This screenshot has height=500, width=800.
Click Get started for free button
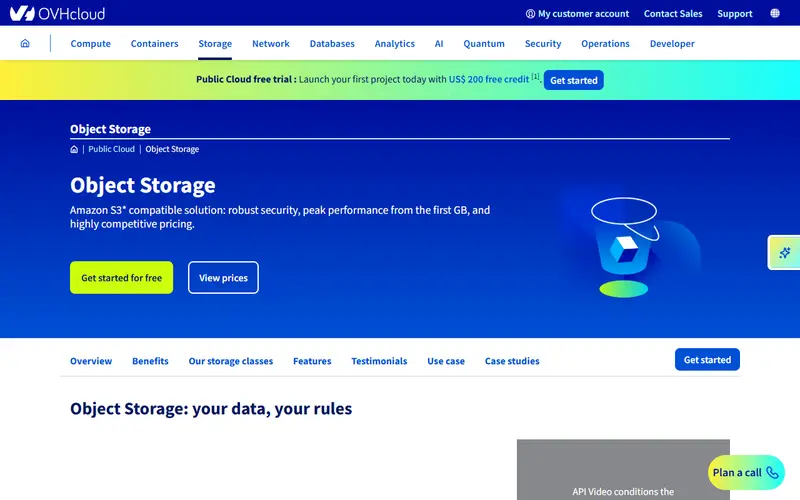[121, 278]
